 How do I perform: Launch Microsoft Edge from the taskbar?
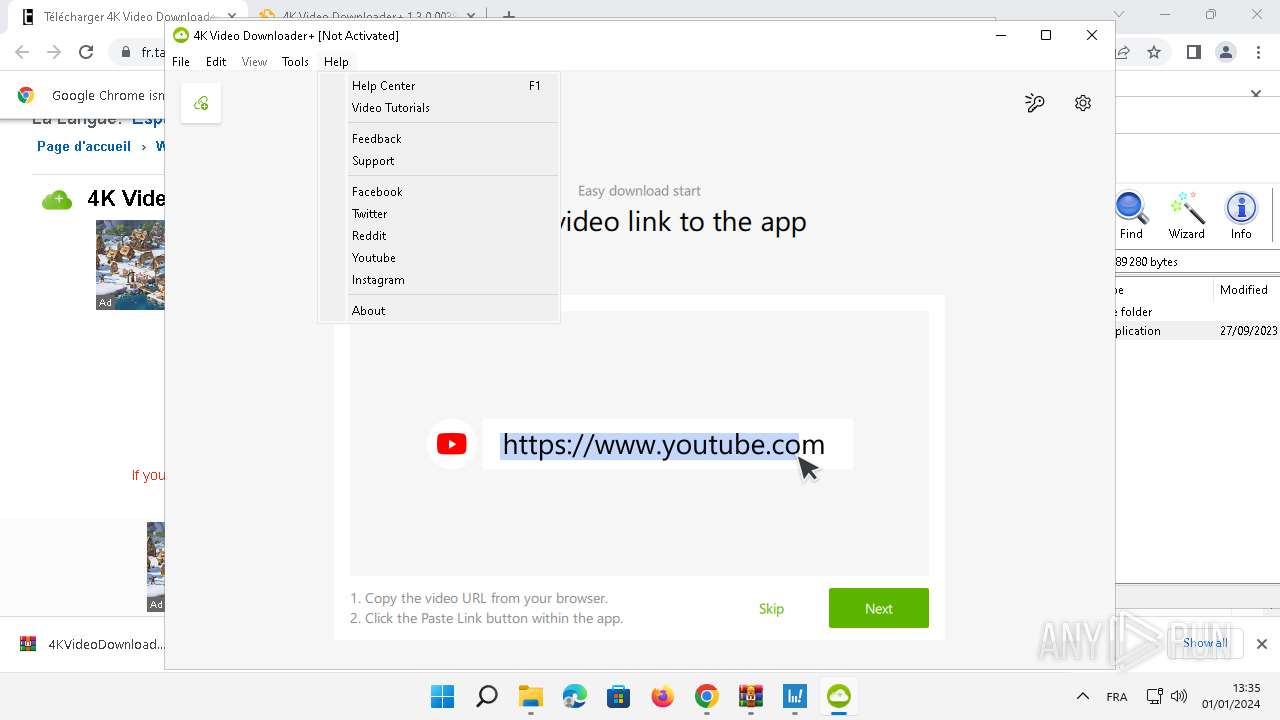(x=574, y=696)
